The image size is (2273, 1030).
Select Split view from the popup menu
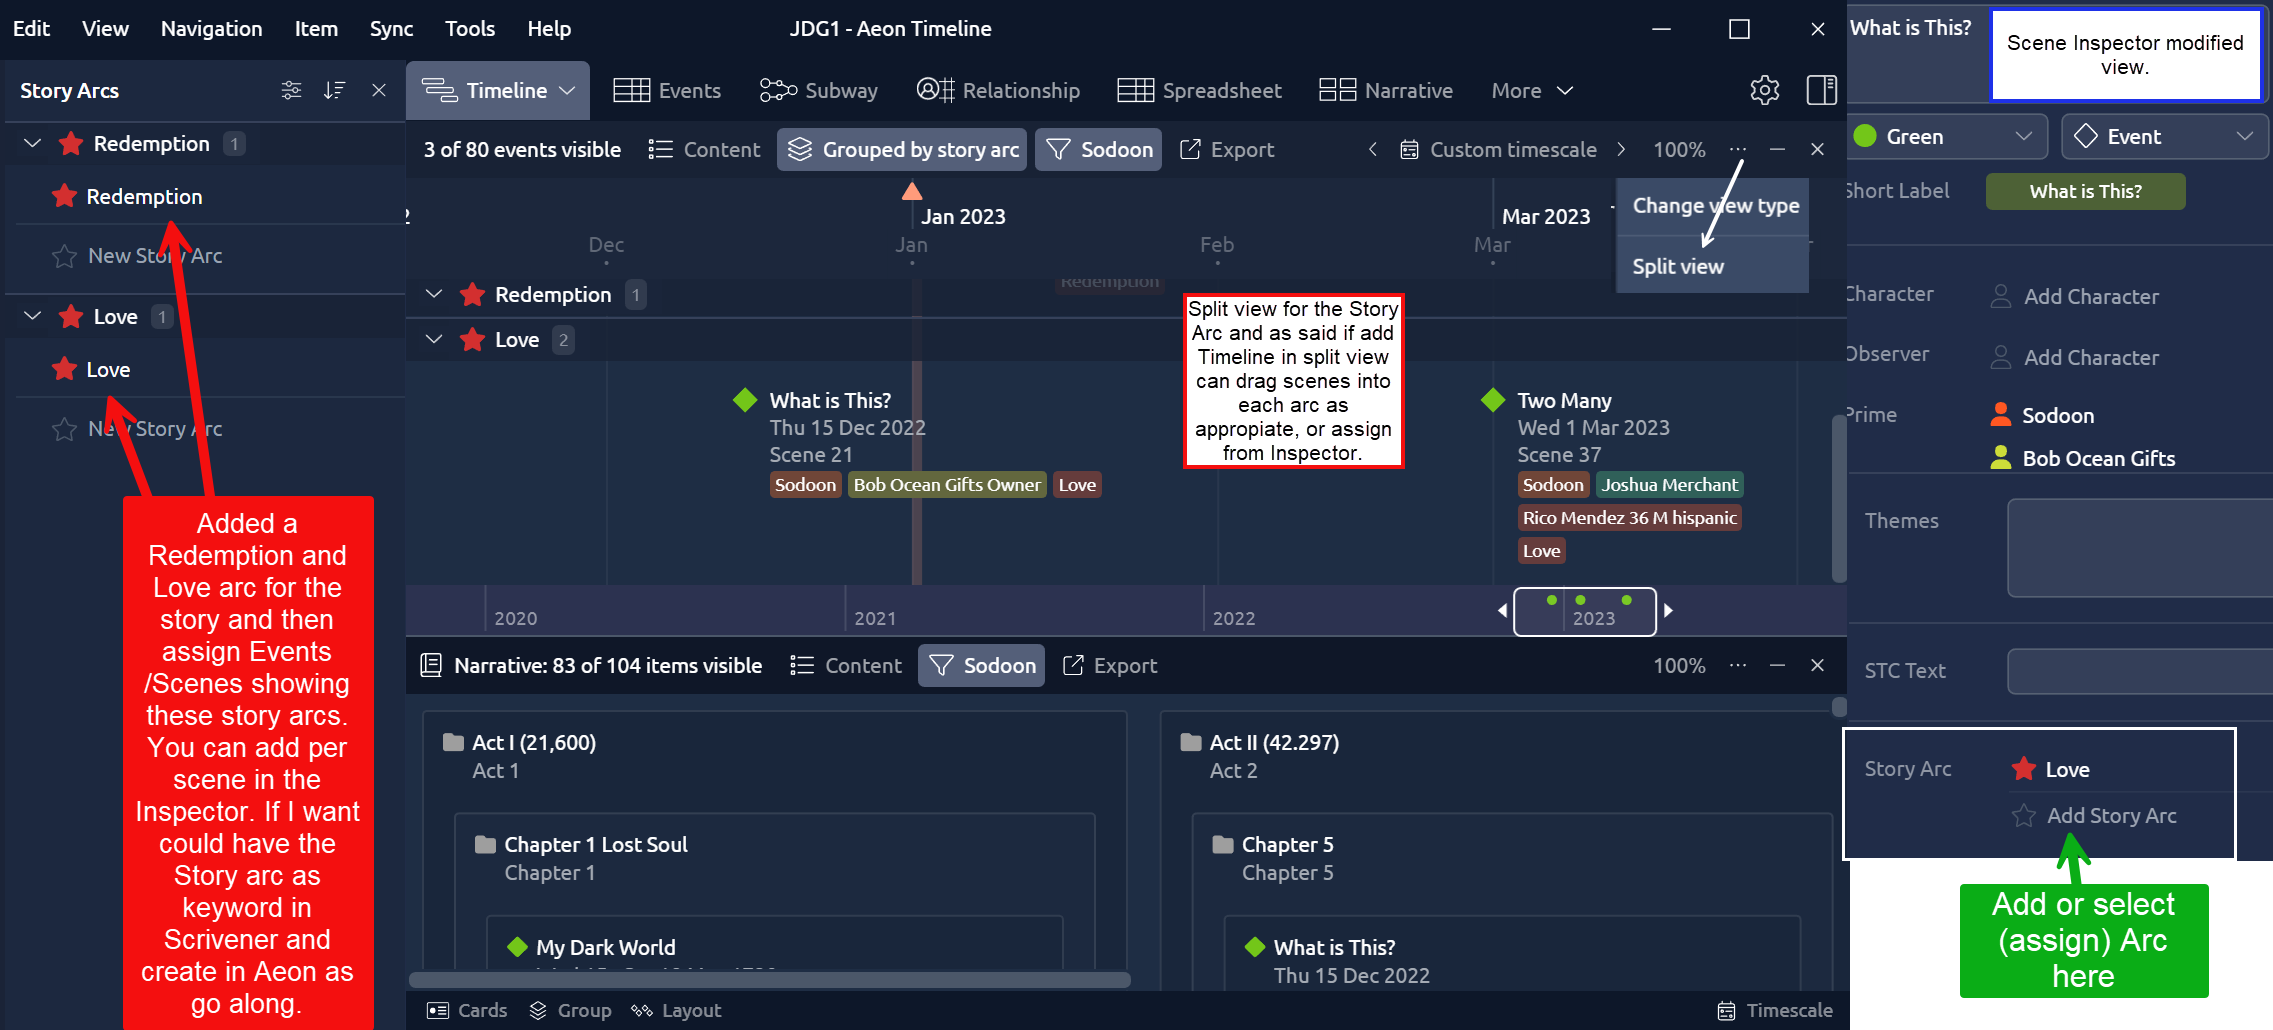[1678, 266]
